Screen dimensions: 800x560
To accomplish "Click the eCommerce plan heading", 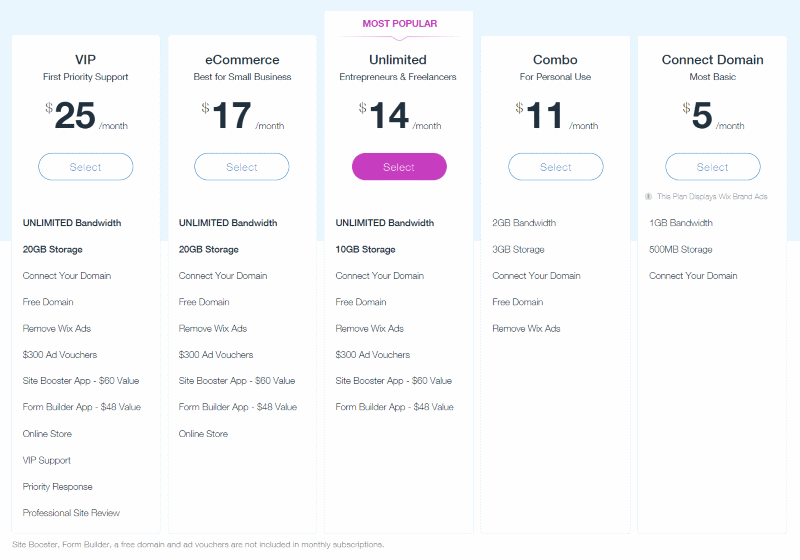I will tap(242, 60).
